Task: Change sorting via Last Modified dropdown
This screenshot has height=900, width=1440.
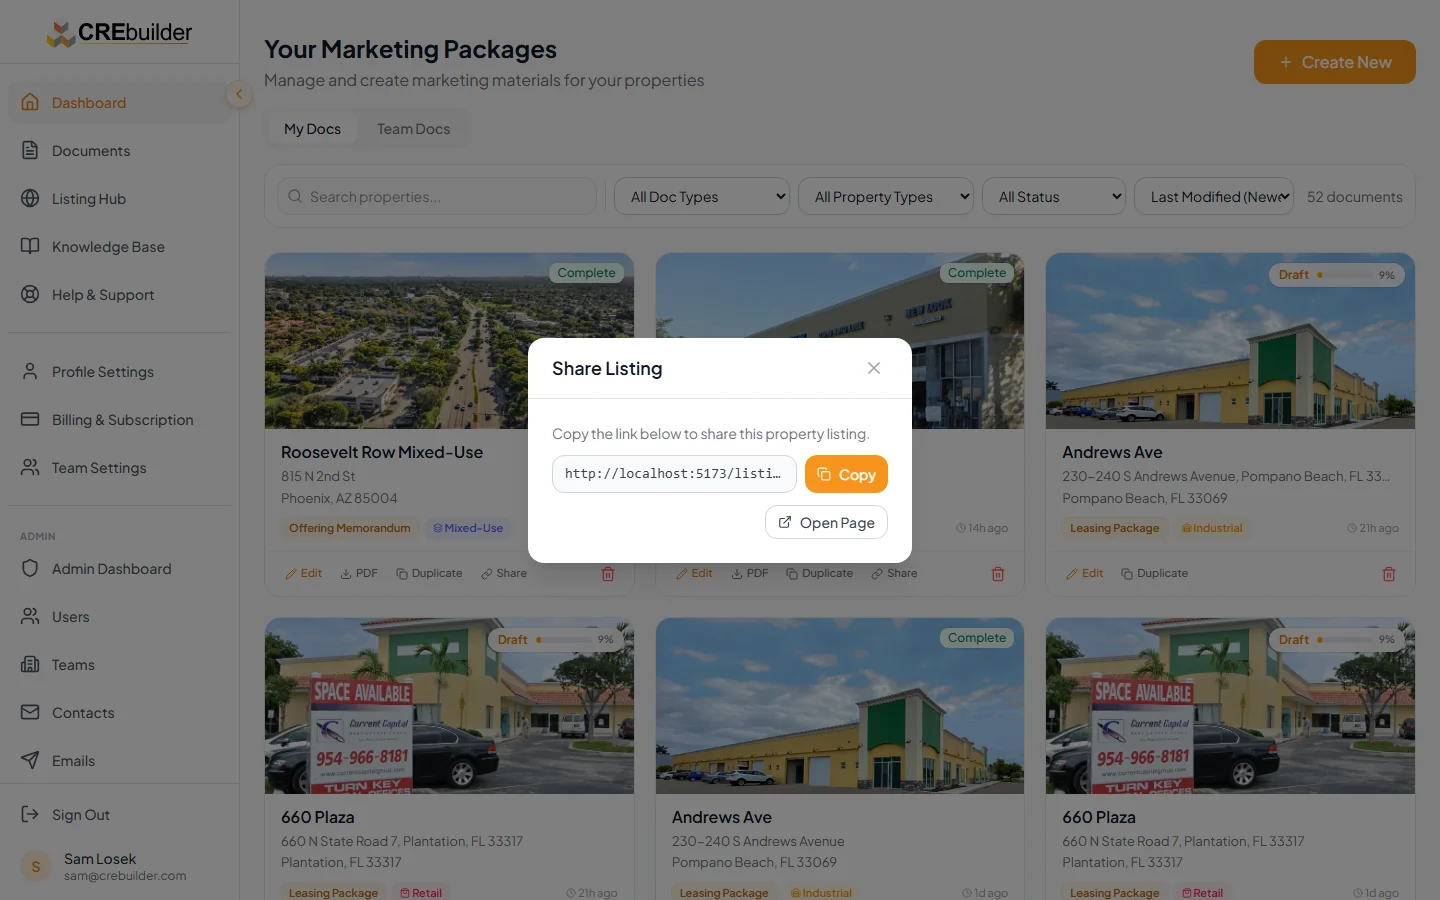Action: coord(1213,196)
